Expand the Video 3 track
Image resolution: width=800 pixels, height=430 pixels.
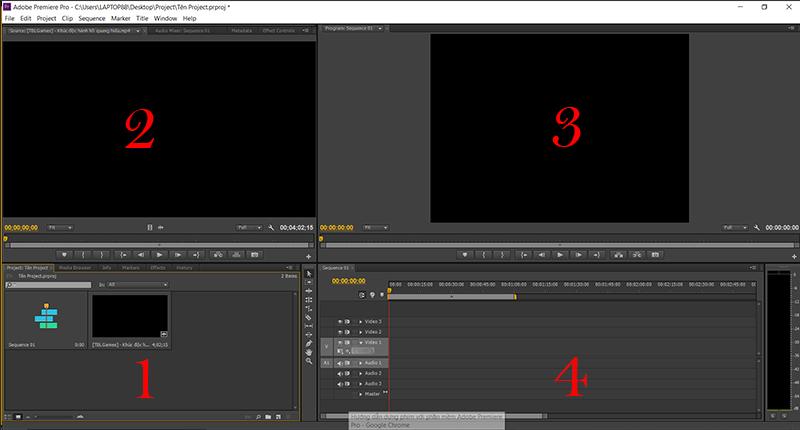[x=361, y=322]
